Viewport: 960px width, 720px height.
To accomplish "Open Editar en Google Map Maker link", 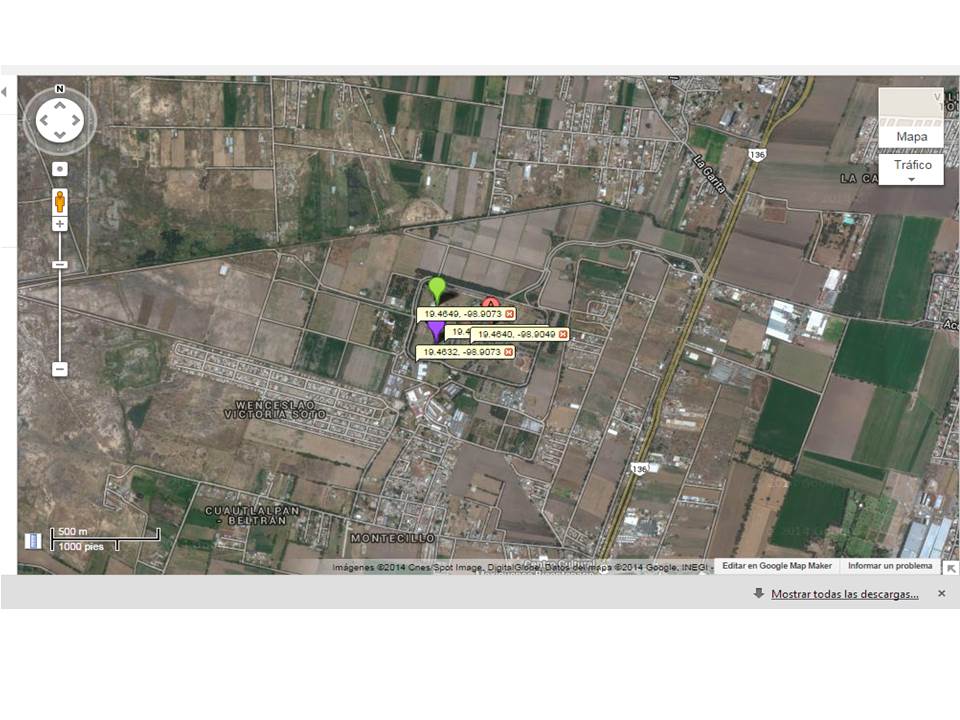I will click(777, 566).
